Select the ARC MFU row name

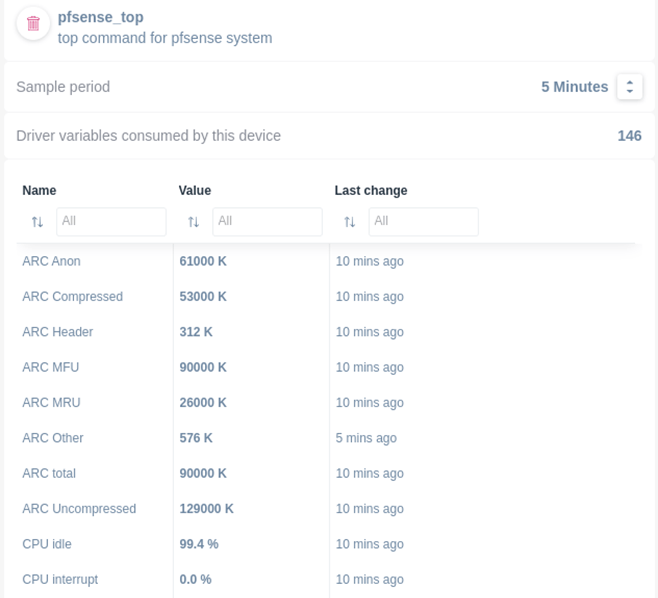coord(51,367)
